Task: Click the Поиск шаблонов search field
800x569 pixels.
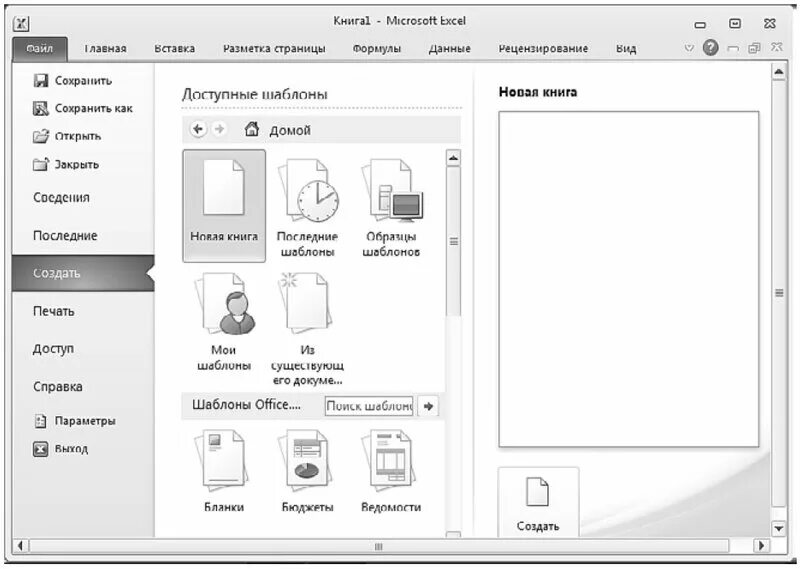Action: 369,406
